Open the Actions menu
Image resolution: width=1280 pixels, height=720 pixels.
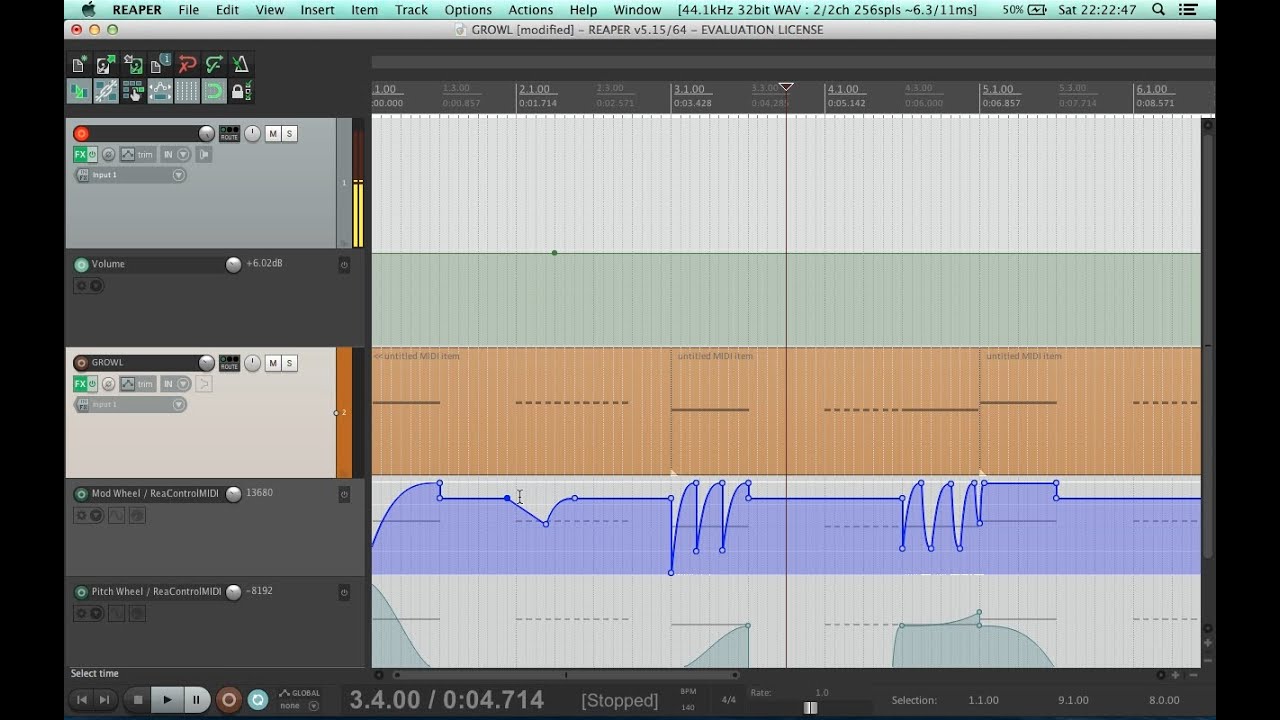531,10
